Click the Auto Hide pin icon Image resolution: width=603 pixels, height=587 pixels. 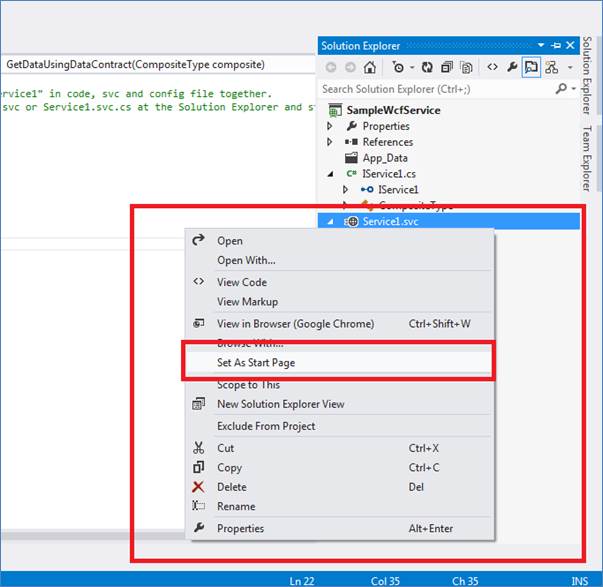556,45
